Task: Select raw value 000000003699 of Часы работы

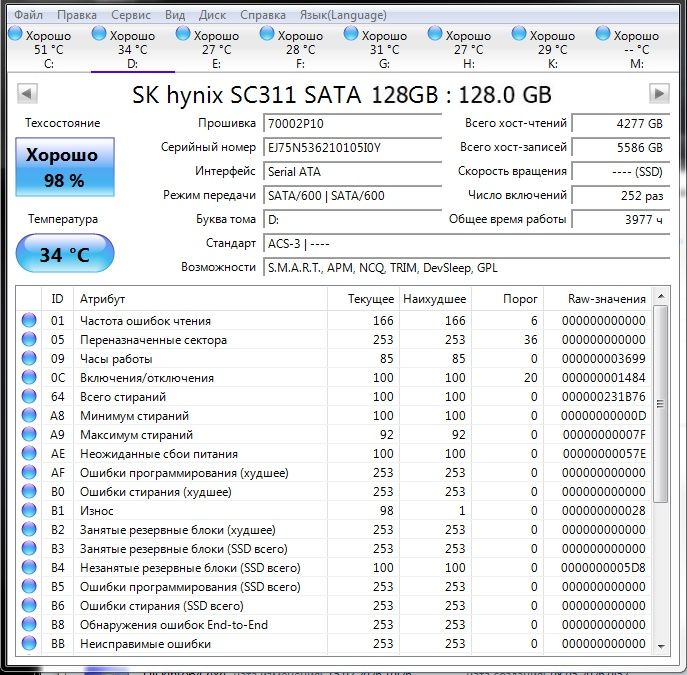Action: click(603, 359)
